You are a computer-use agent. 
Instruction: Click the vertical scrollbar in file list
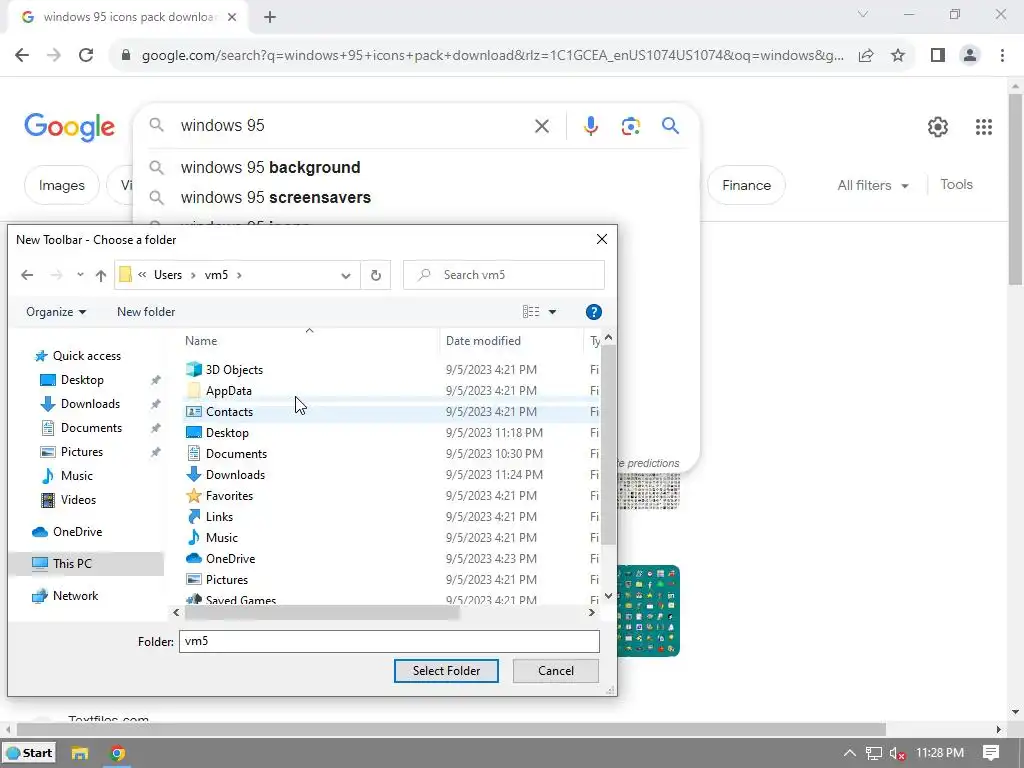point(608,444)
